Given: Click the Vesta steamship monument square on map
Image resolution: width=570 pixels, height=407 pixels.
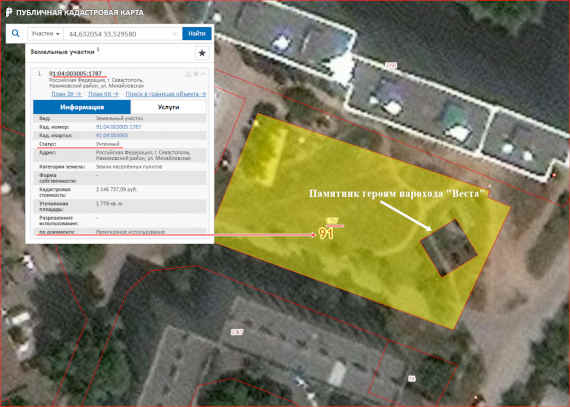Looking at the screenshot, I should (449, 248).
